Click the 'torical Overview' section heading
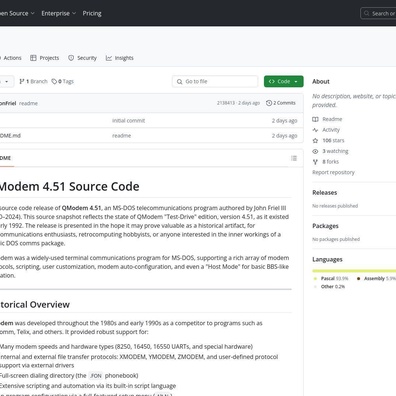 tap(35, 305)
